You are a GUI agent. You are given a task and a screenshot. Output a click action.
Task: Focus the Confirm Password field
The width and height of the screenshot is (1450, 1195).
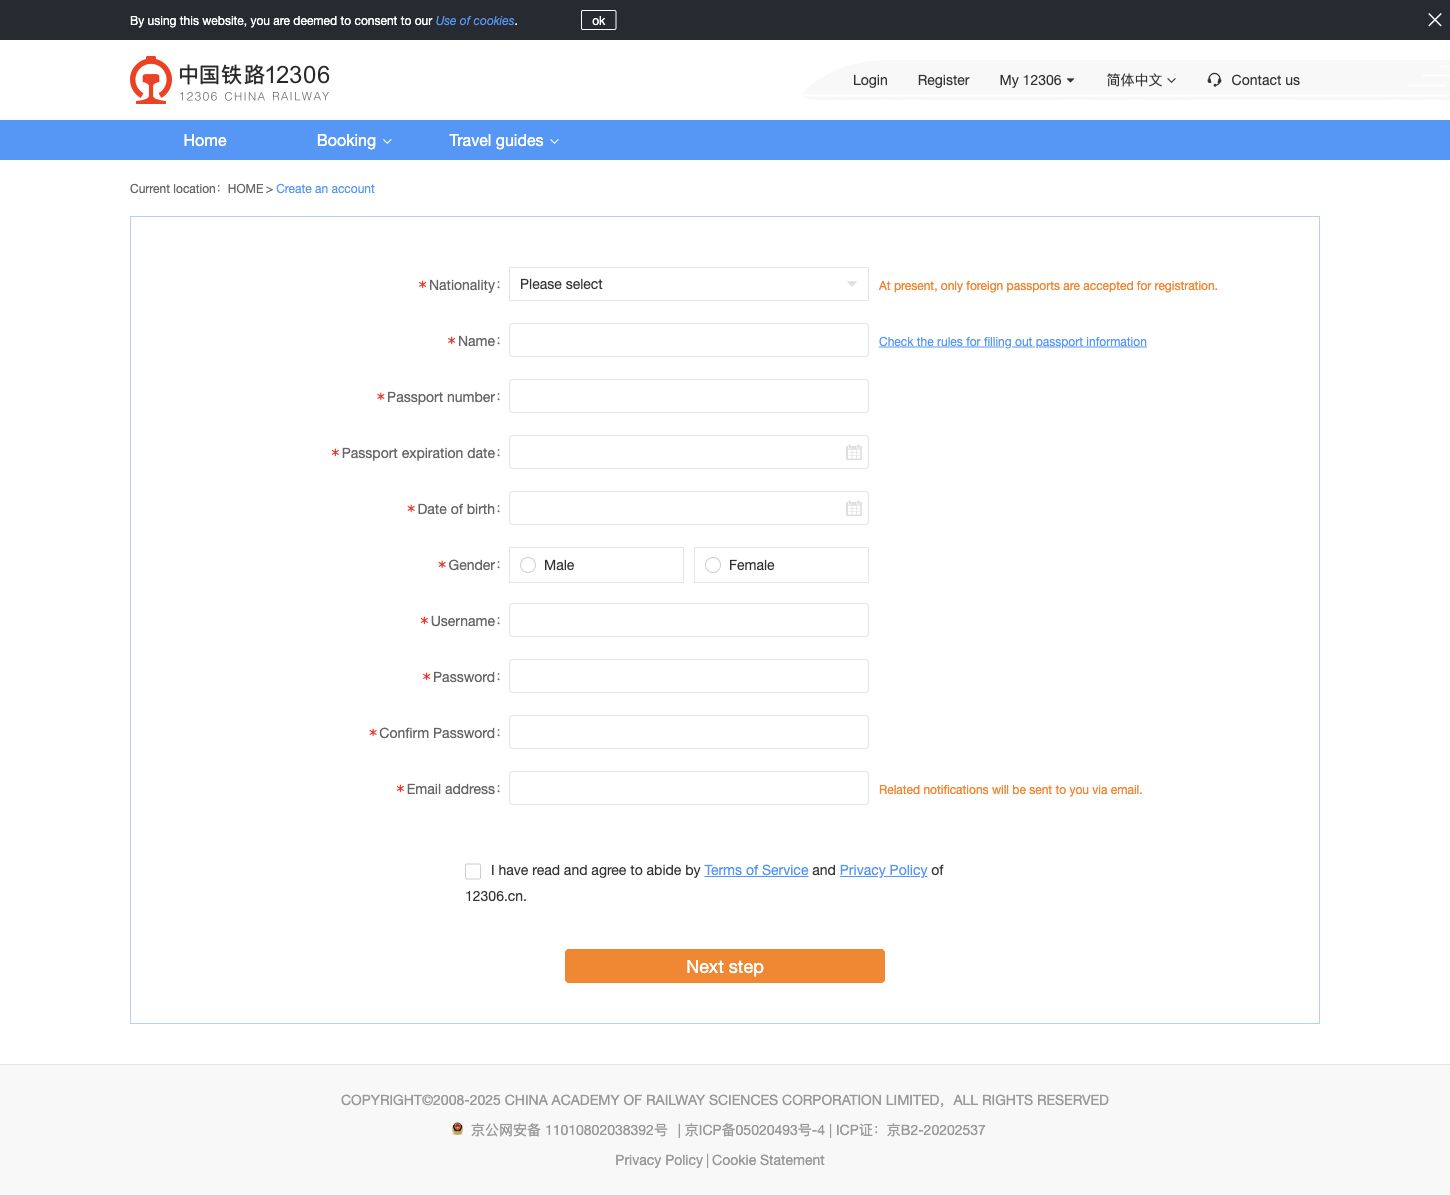click(x=689, y=732)
